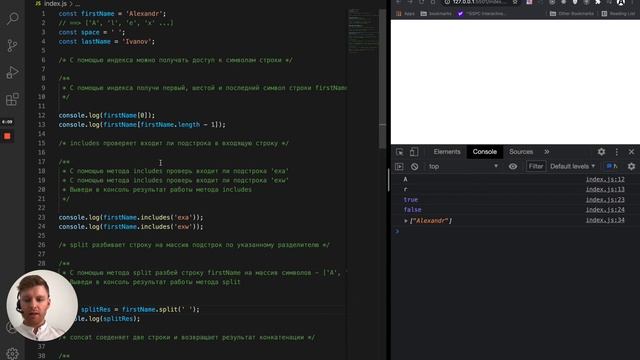Image resolution: width=640 pixels, height=360 pixels.
Task: Bookmark the page with the star icon
Action: (x=515, y=2)
